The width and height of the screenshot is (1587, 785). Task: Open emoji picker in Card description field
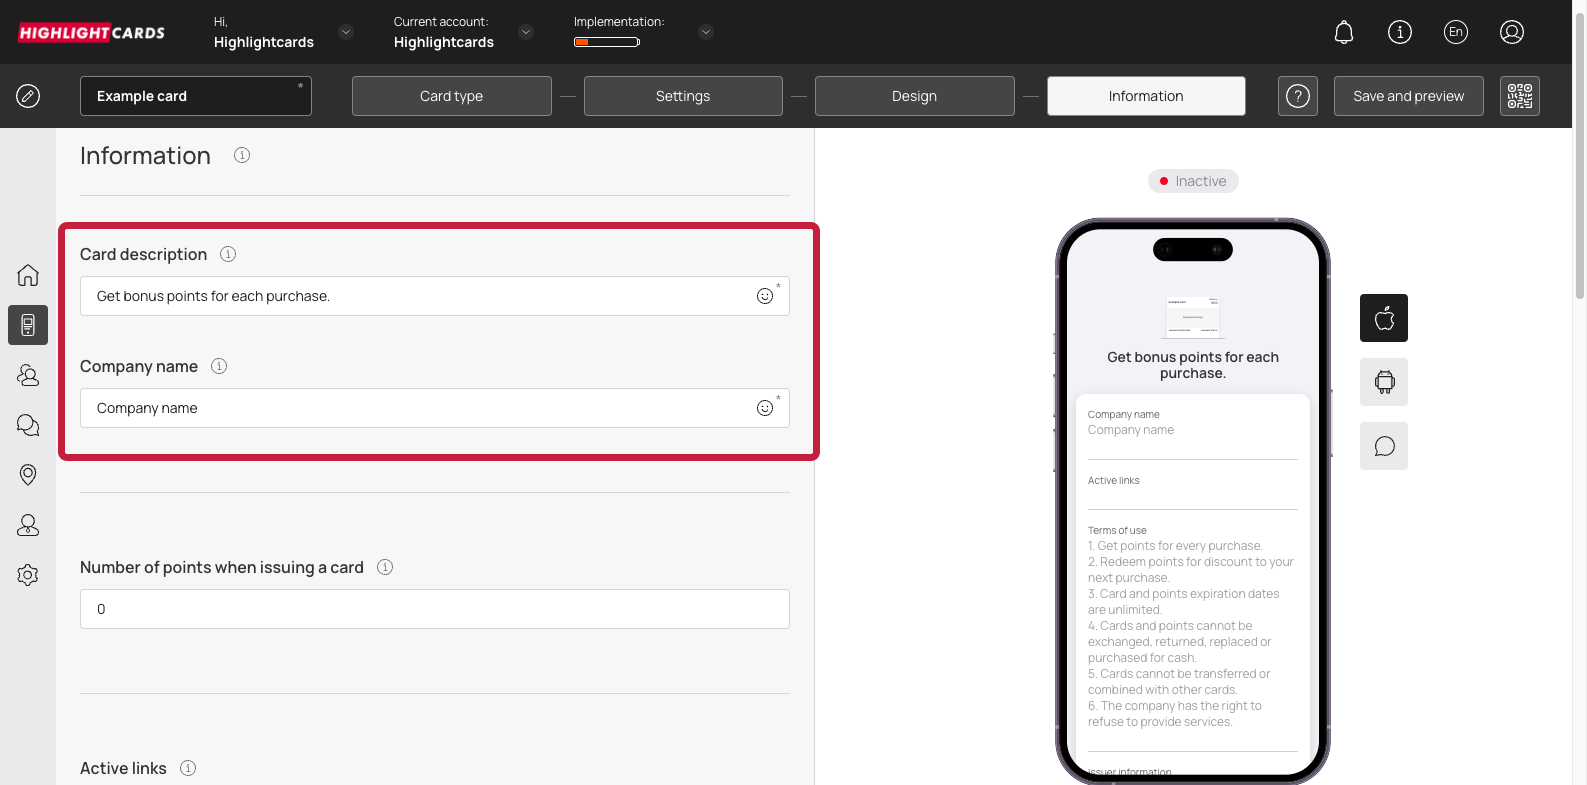coord(765,296)
